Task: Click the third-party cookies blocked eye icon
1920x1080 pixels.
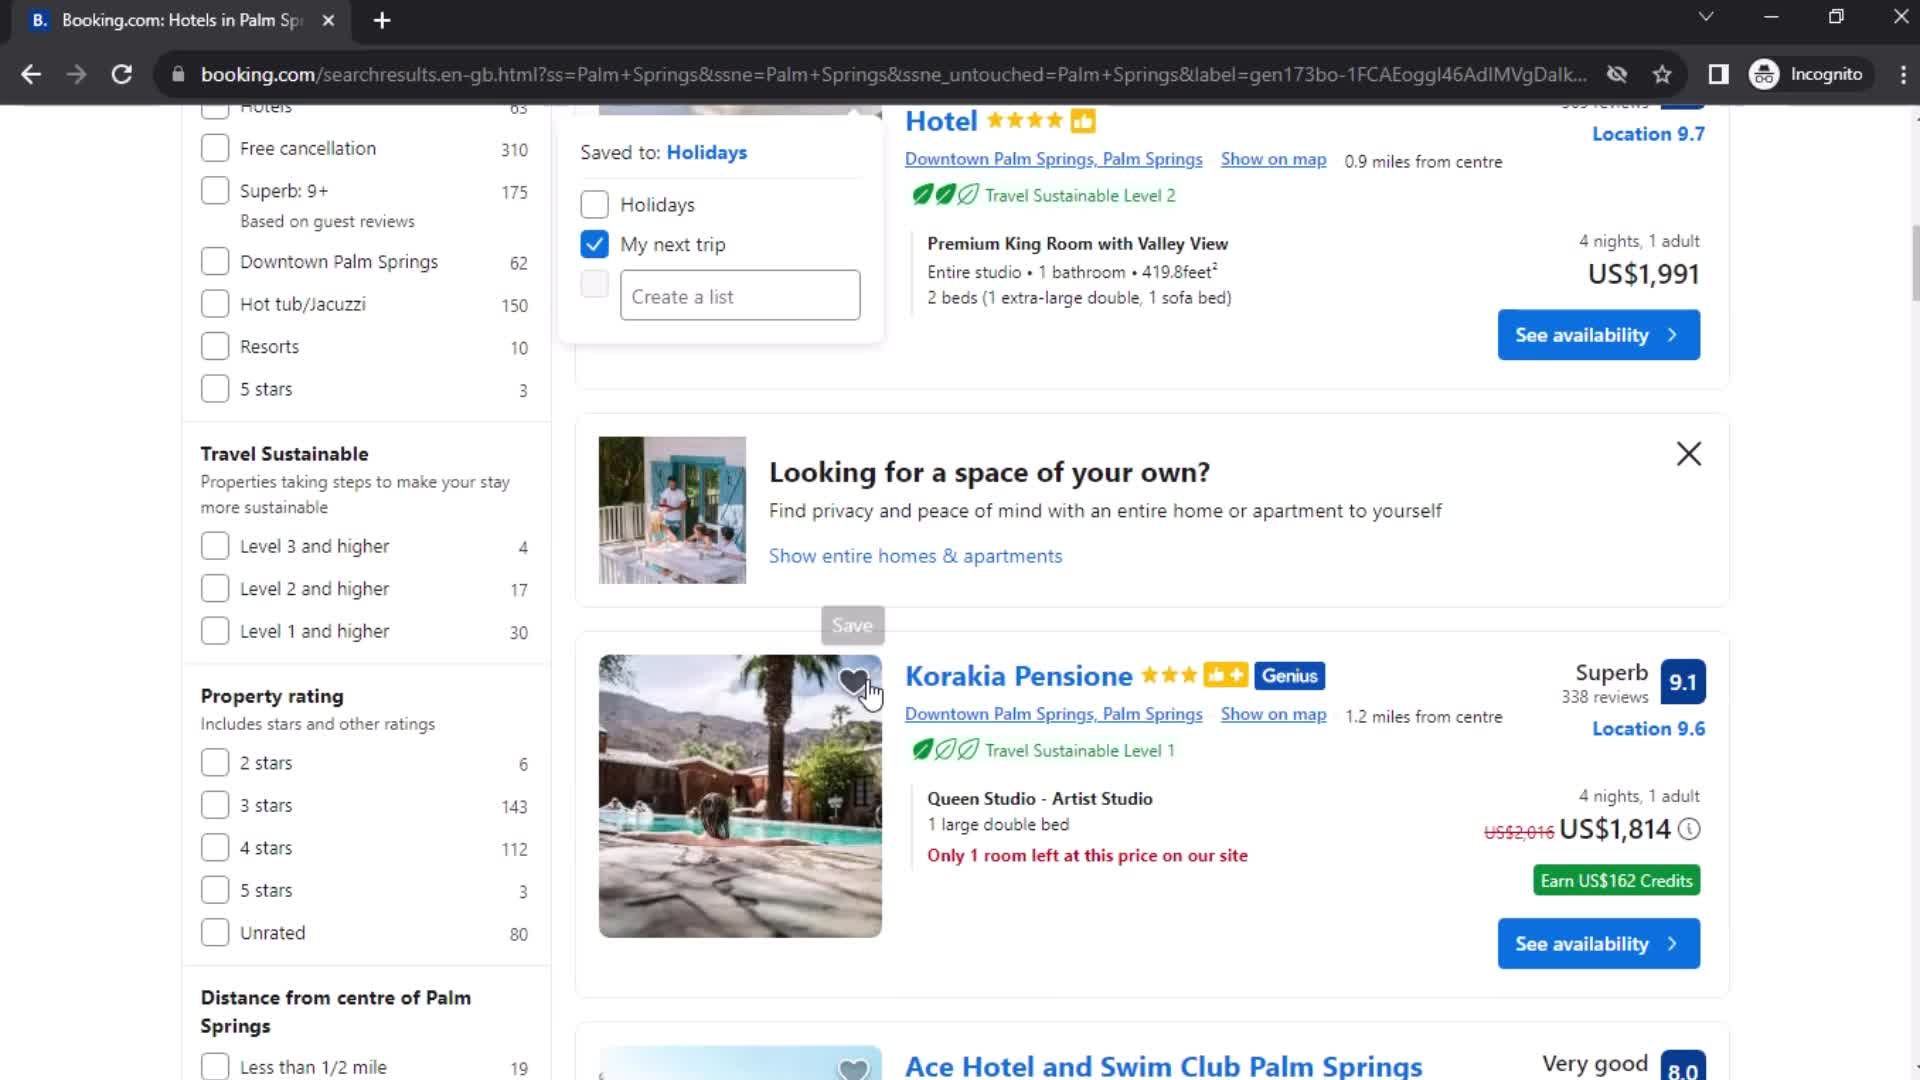Action: coord(1617,74)
